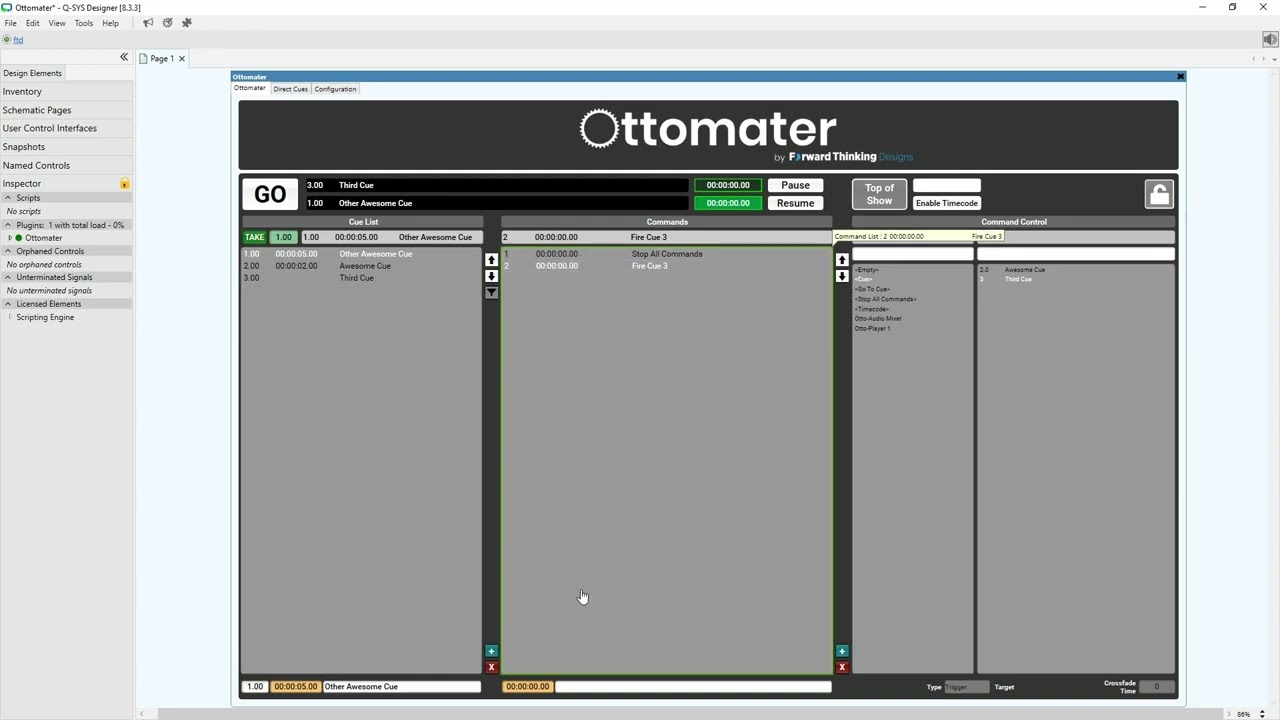Click the cue time field 00:00:05.00 at bottom
The height and width of the screenshot is (720, 1280).
[295, 687]
